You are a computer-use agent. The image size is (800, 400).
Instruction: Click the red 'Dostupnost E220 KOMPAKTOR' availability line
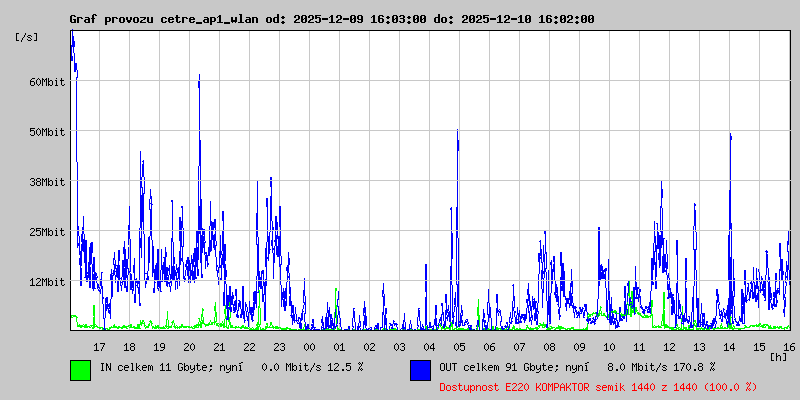pos(598,387)
